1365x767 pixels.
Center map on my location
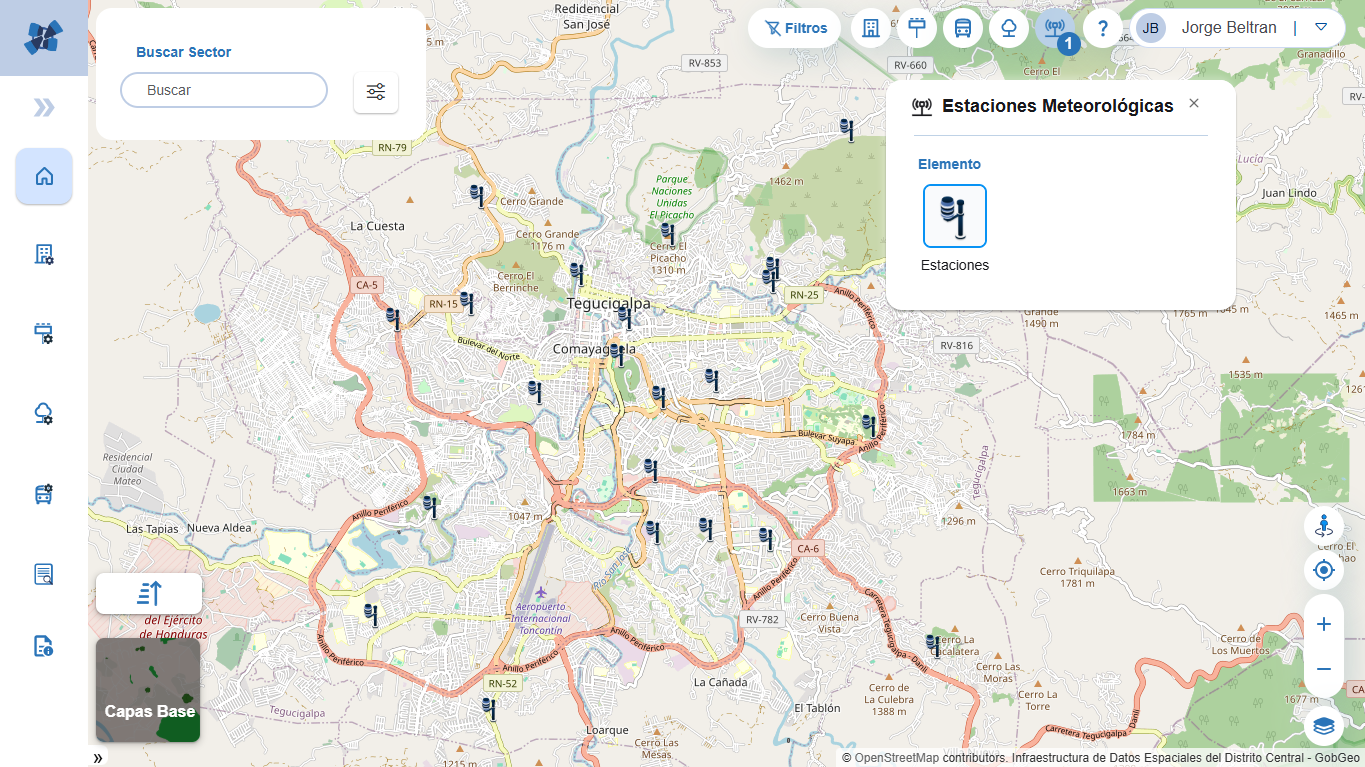1324,570
